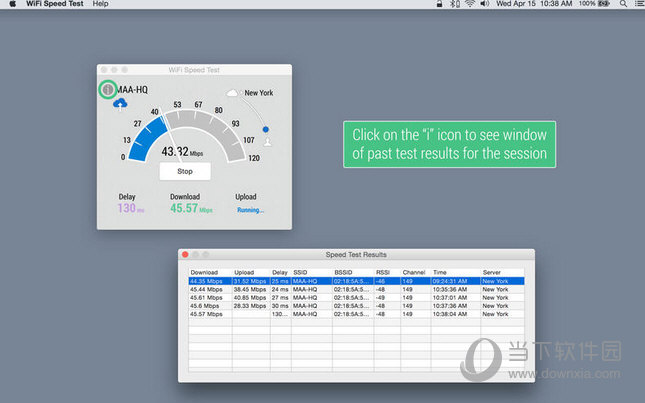This screenshot has width=645, height=403.
Task: Click the 25 ms delay cell
Action: tap(280, 281)
